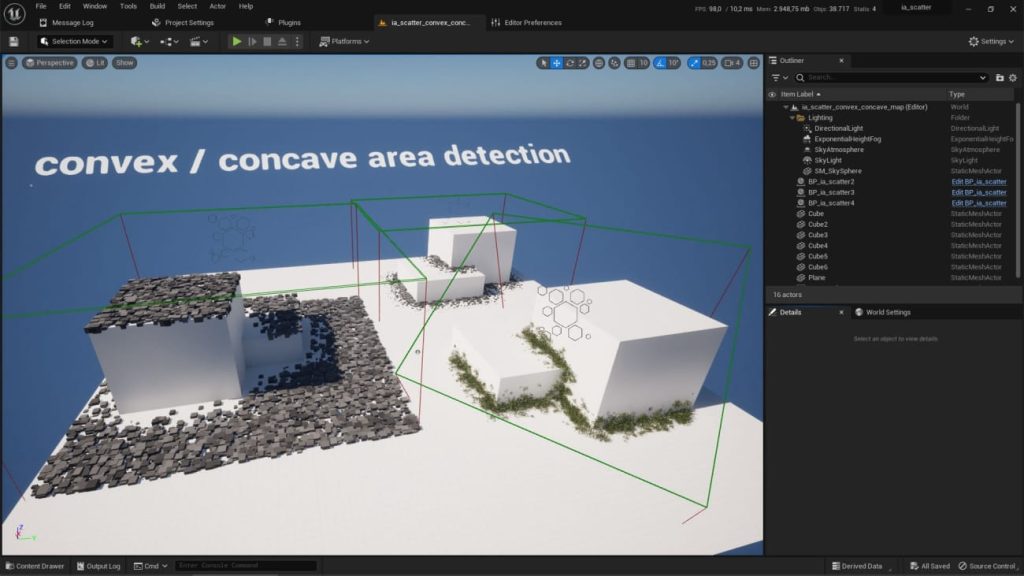Expand the Platforms dropdown
The image size is (1024, 576).
344,41
